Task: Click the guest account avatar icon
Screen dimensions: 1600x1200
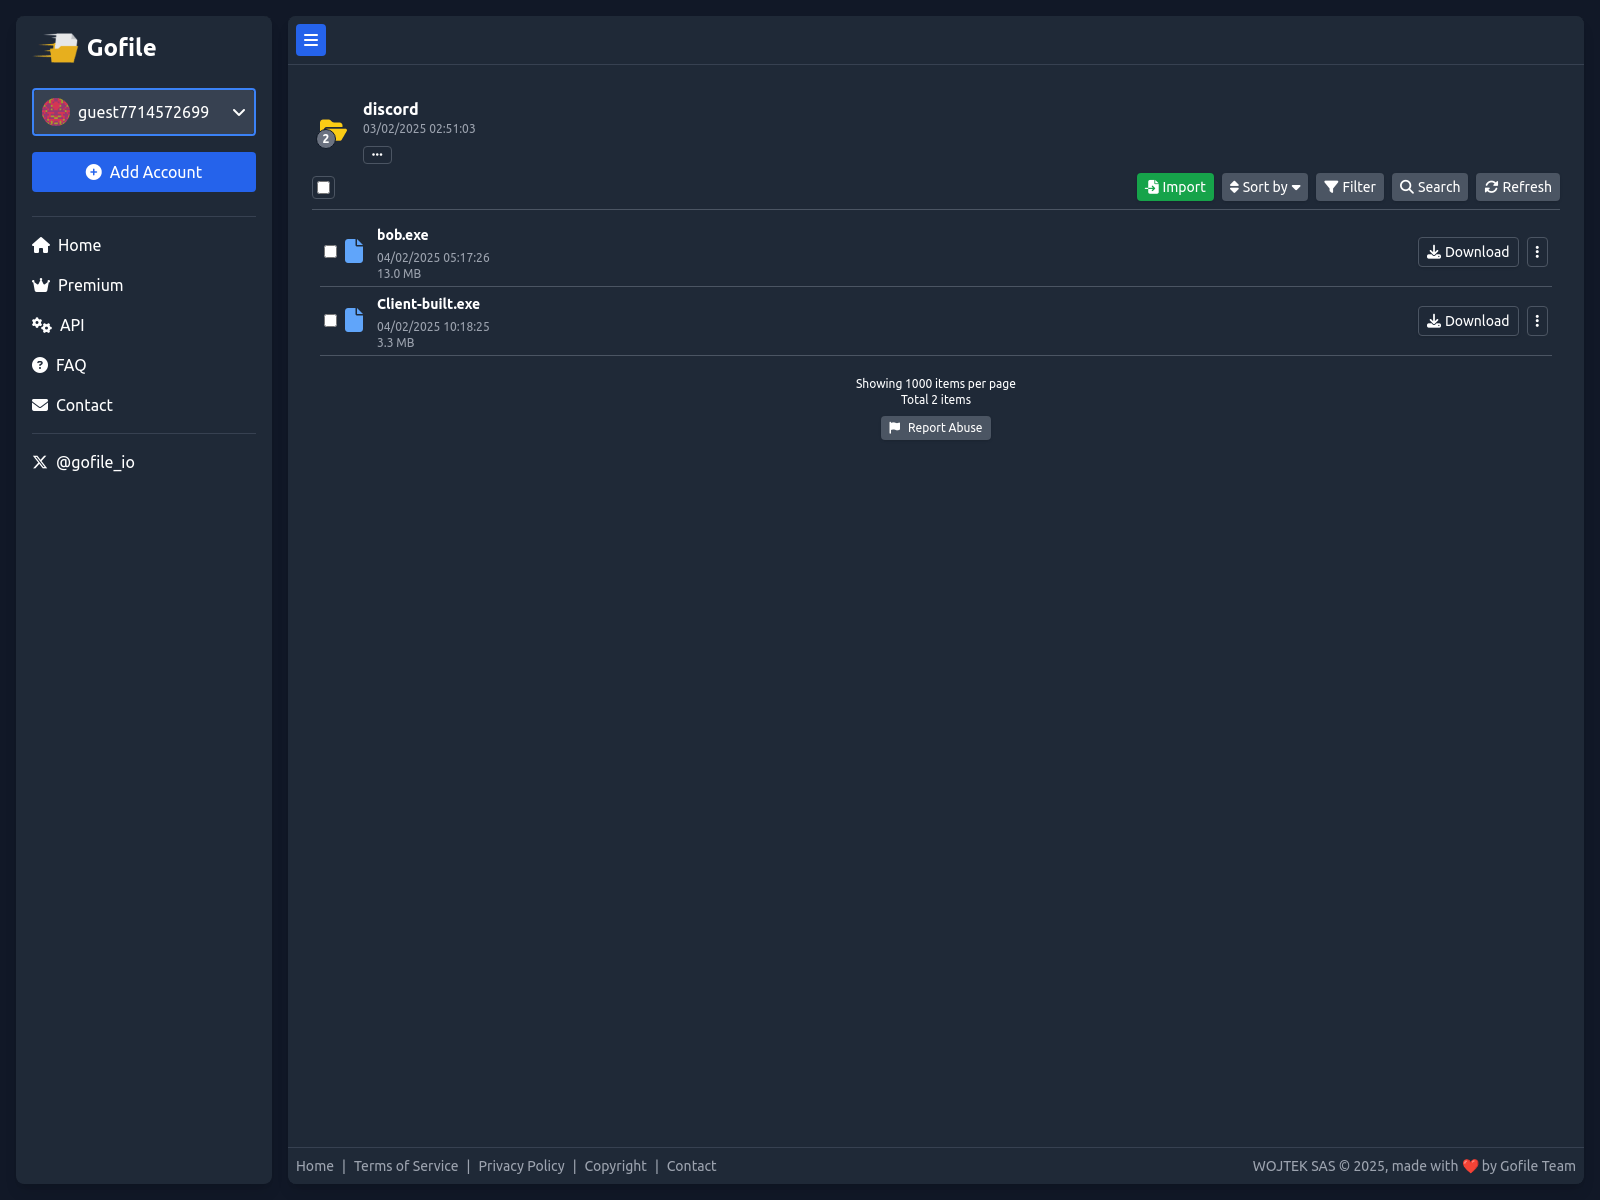Action: (56, 112)
